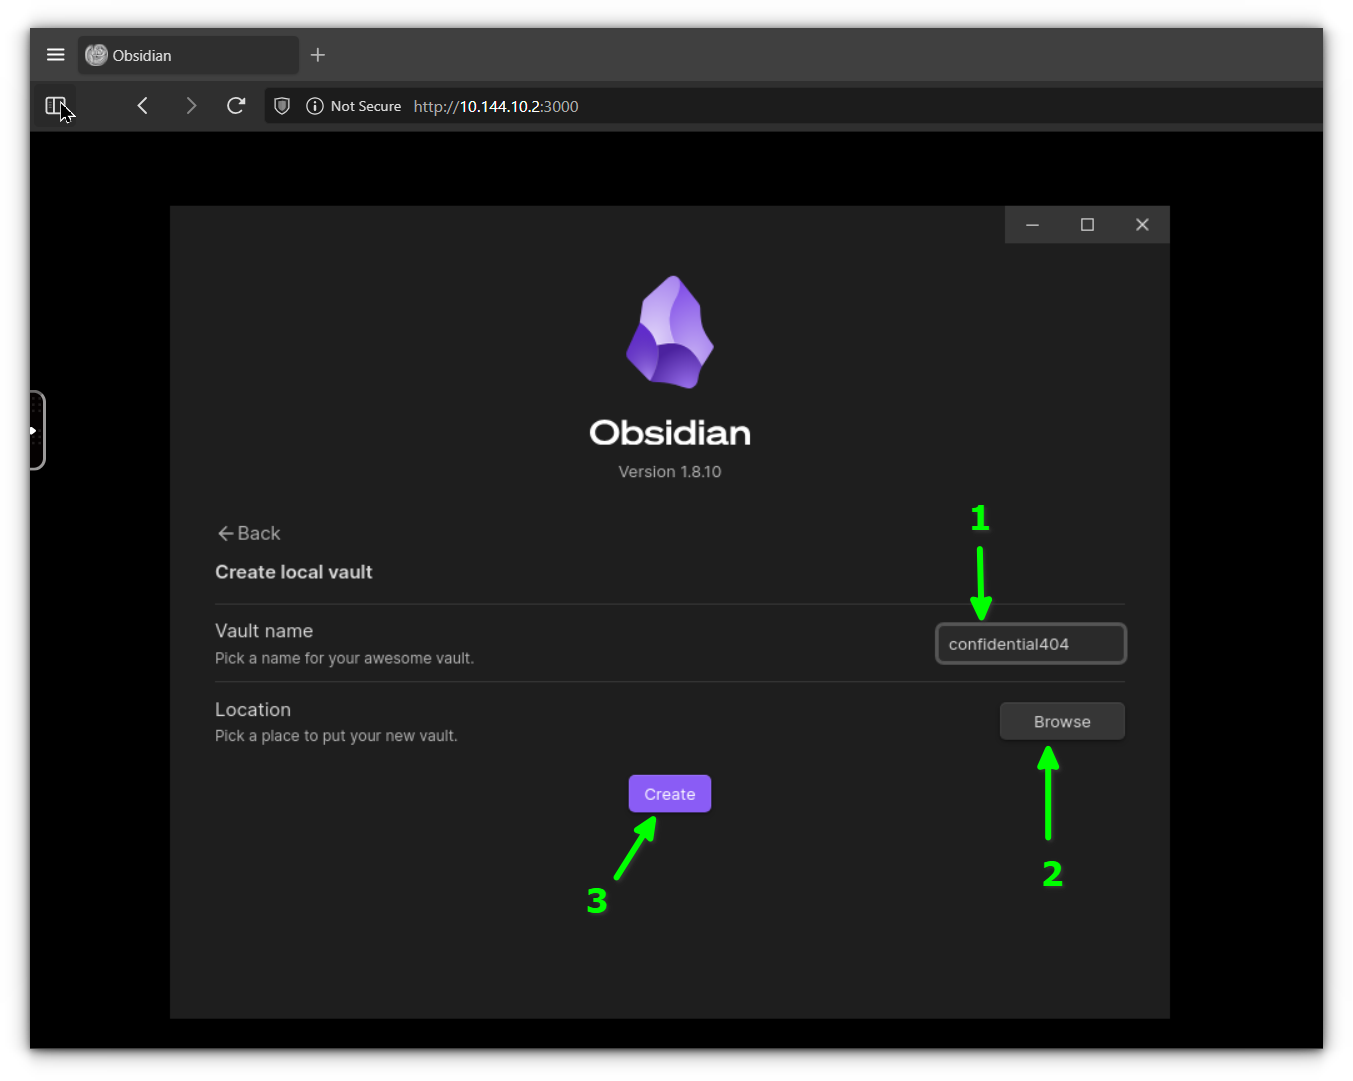The height and width of the screenshot is (1081, 1353).
Task: Click the Location label
Action: pos(253,709)
